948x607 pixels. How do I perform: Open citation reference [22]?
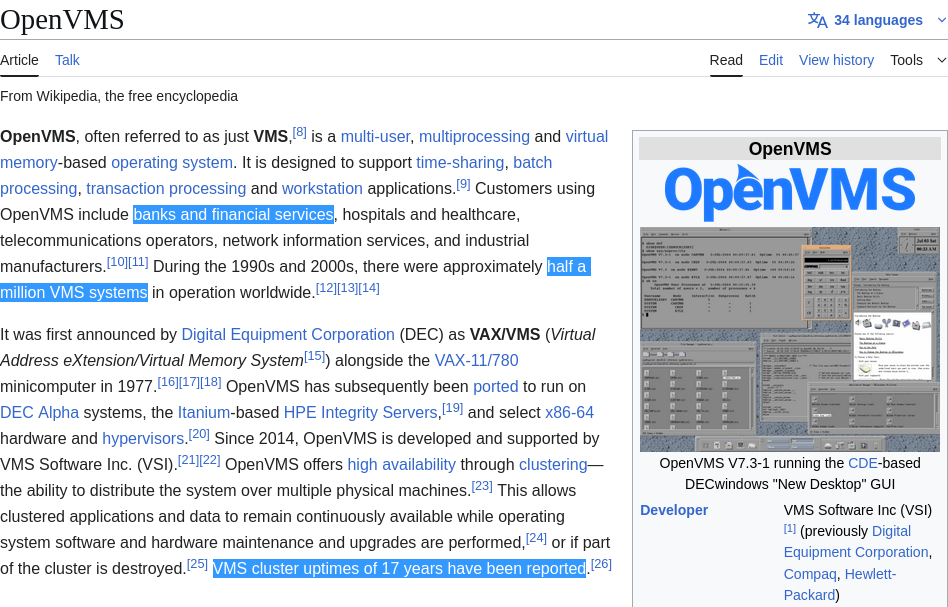pos(210,460)
